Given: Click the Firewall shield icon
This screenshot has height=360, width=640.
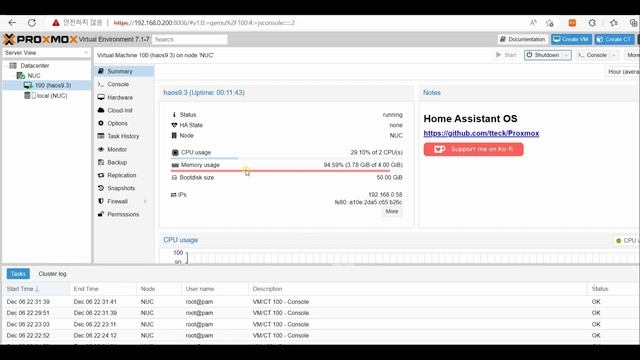Looking at the screenshot, I should point(101,201).
